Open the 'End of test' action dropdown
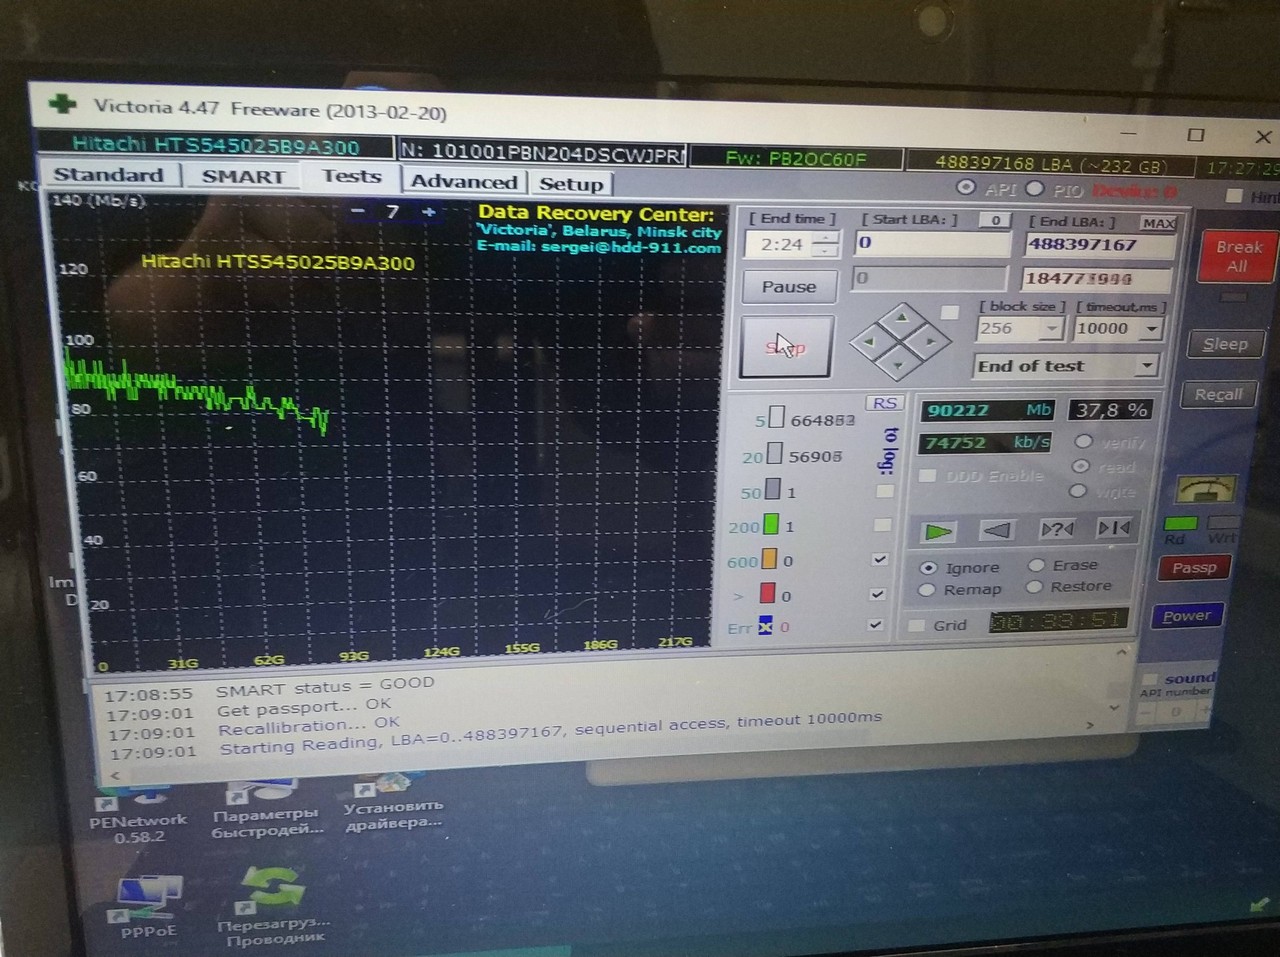Image resolution: width=1280 pixels, height=957 pixels. click(1145, 366)
